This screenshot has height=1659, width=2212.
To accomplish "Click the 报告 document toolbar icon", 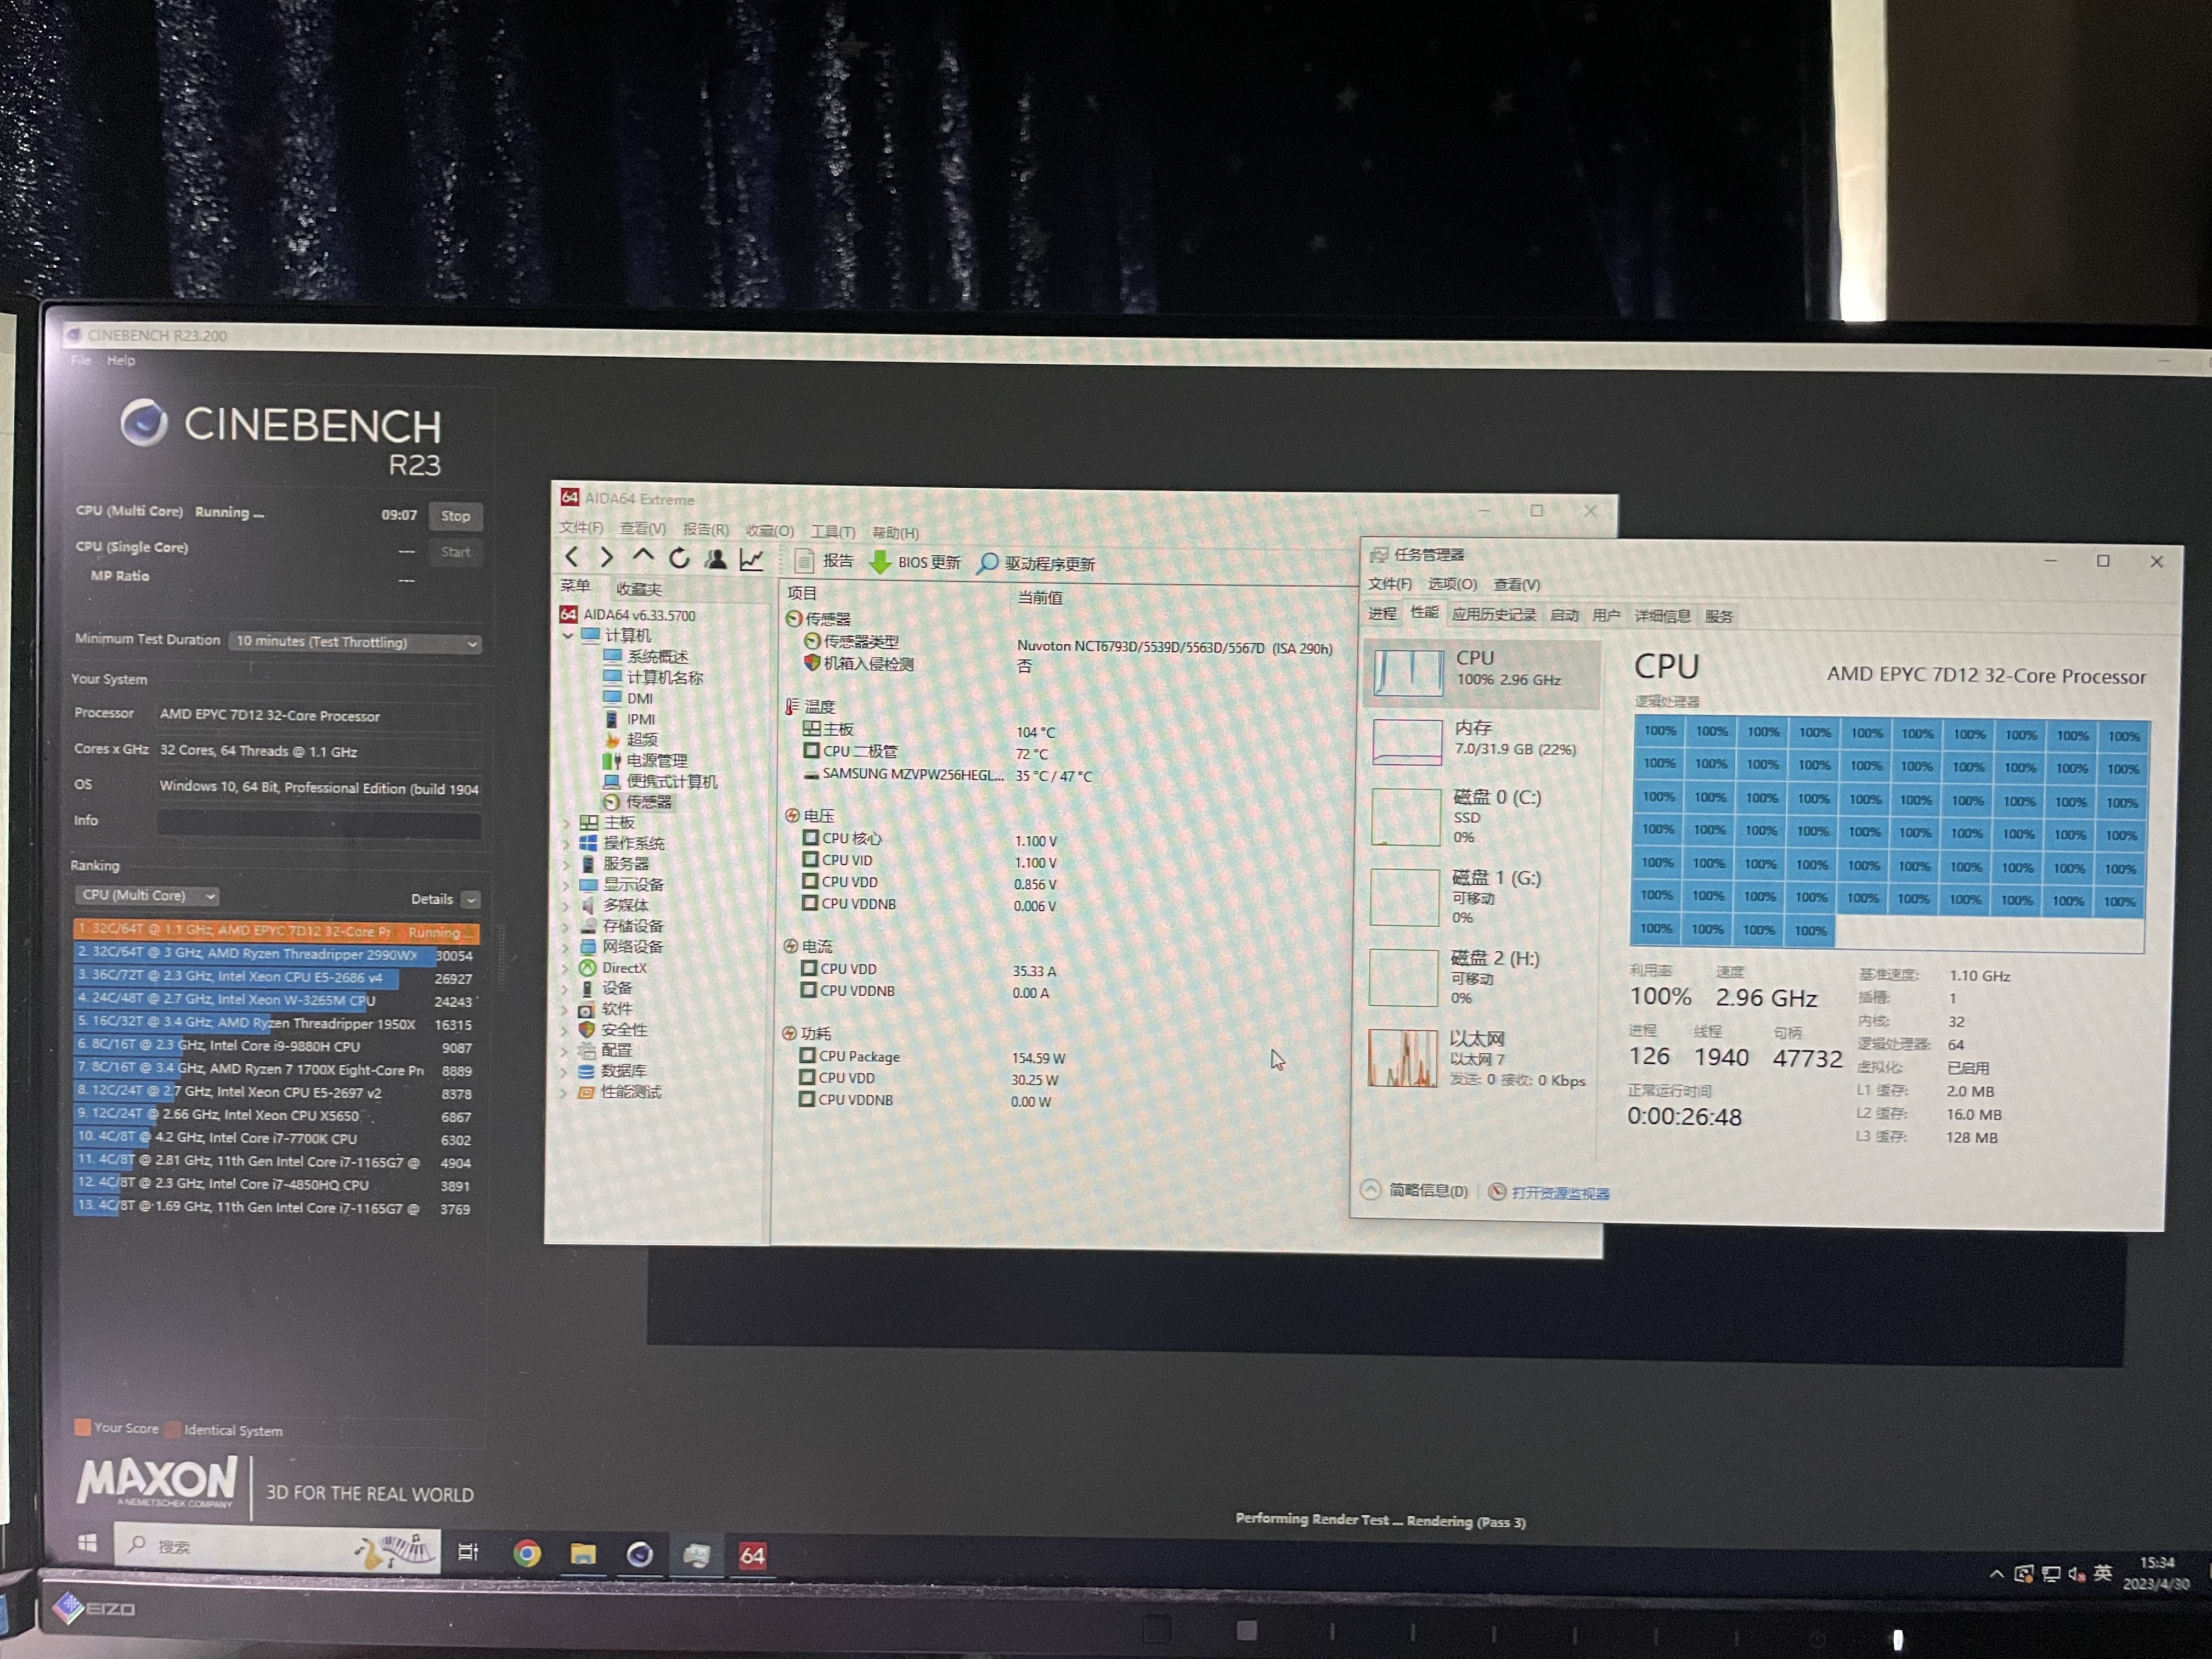I will pos(804,561).
